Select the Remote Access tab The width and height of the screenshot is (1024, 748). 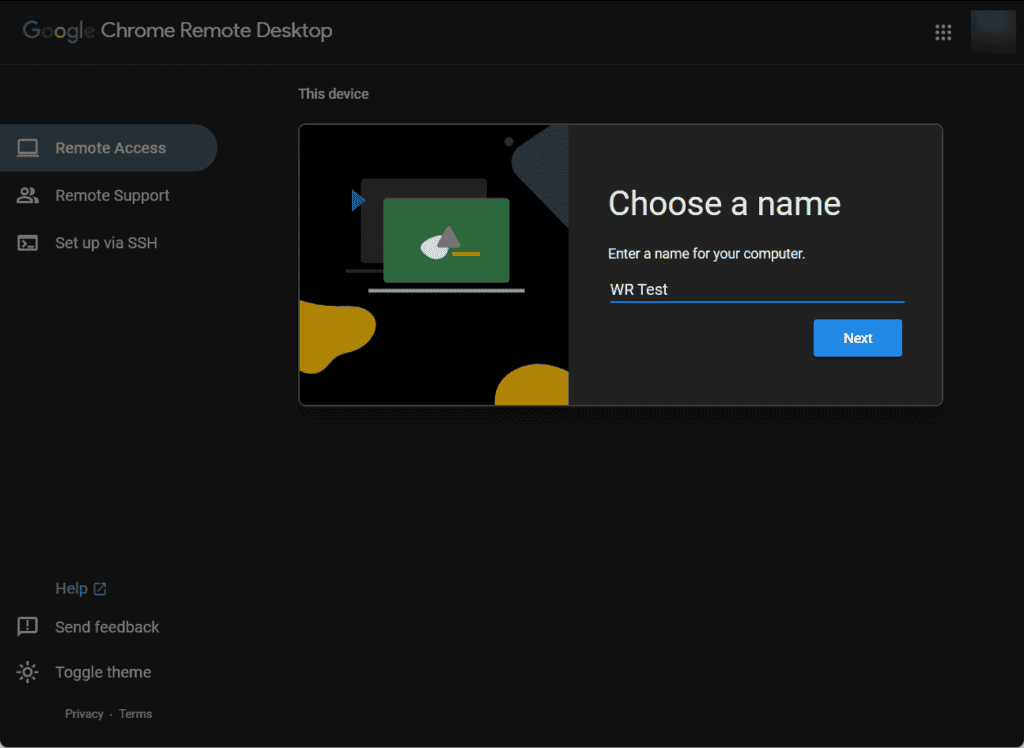pyautogui.click(x=108, y=148)
